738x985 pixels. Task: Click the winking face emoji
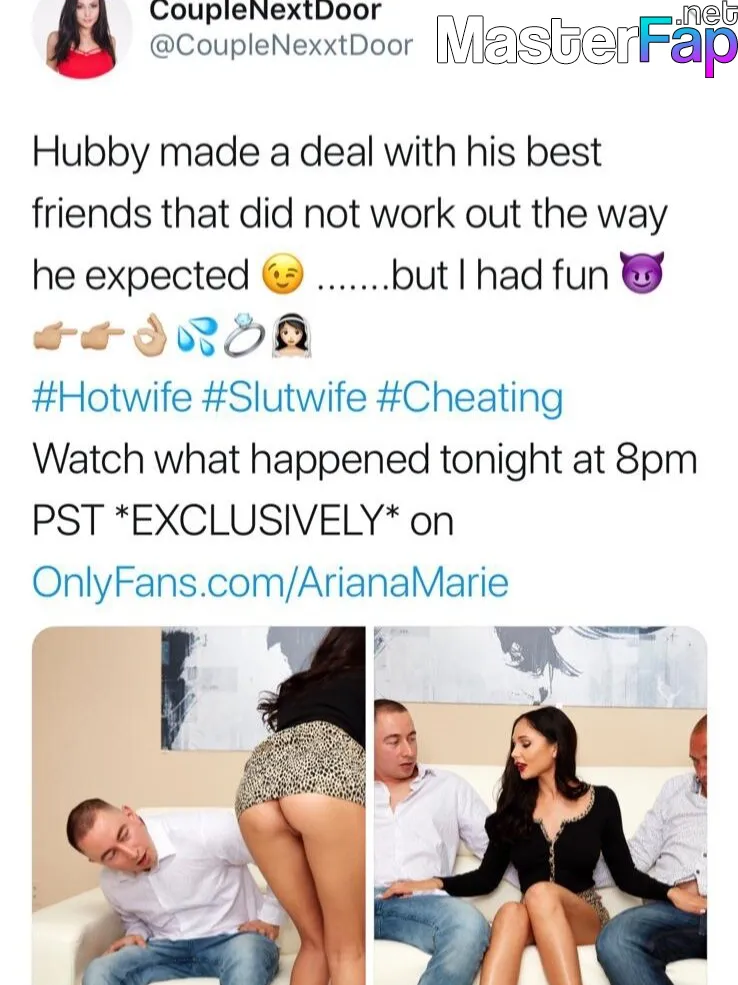click(283, 276)
